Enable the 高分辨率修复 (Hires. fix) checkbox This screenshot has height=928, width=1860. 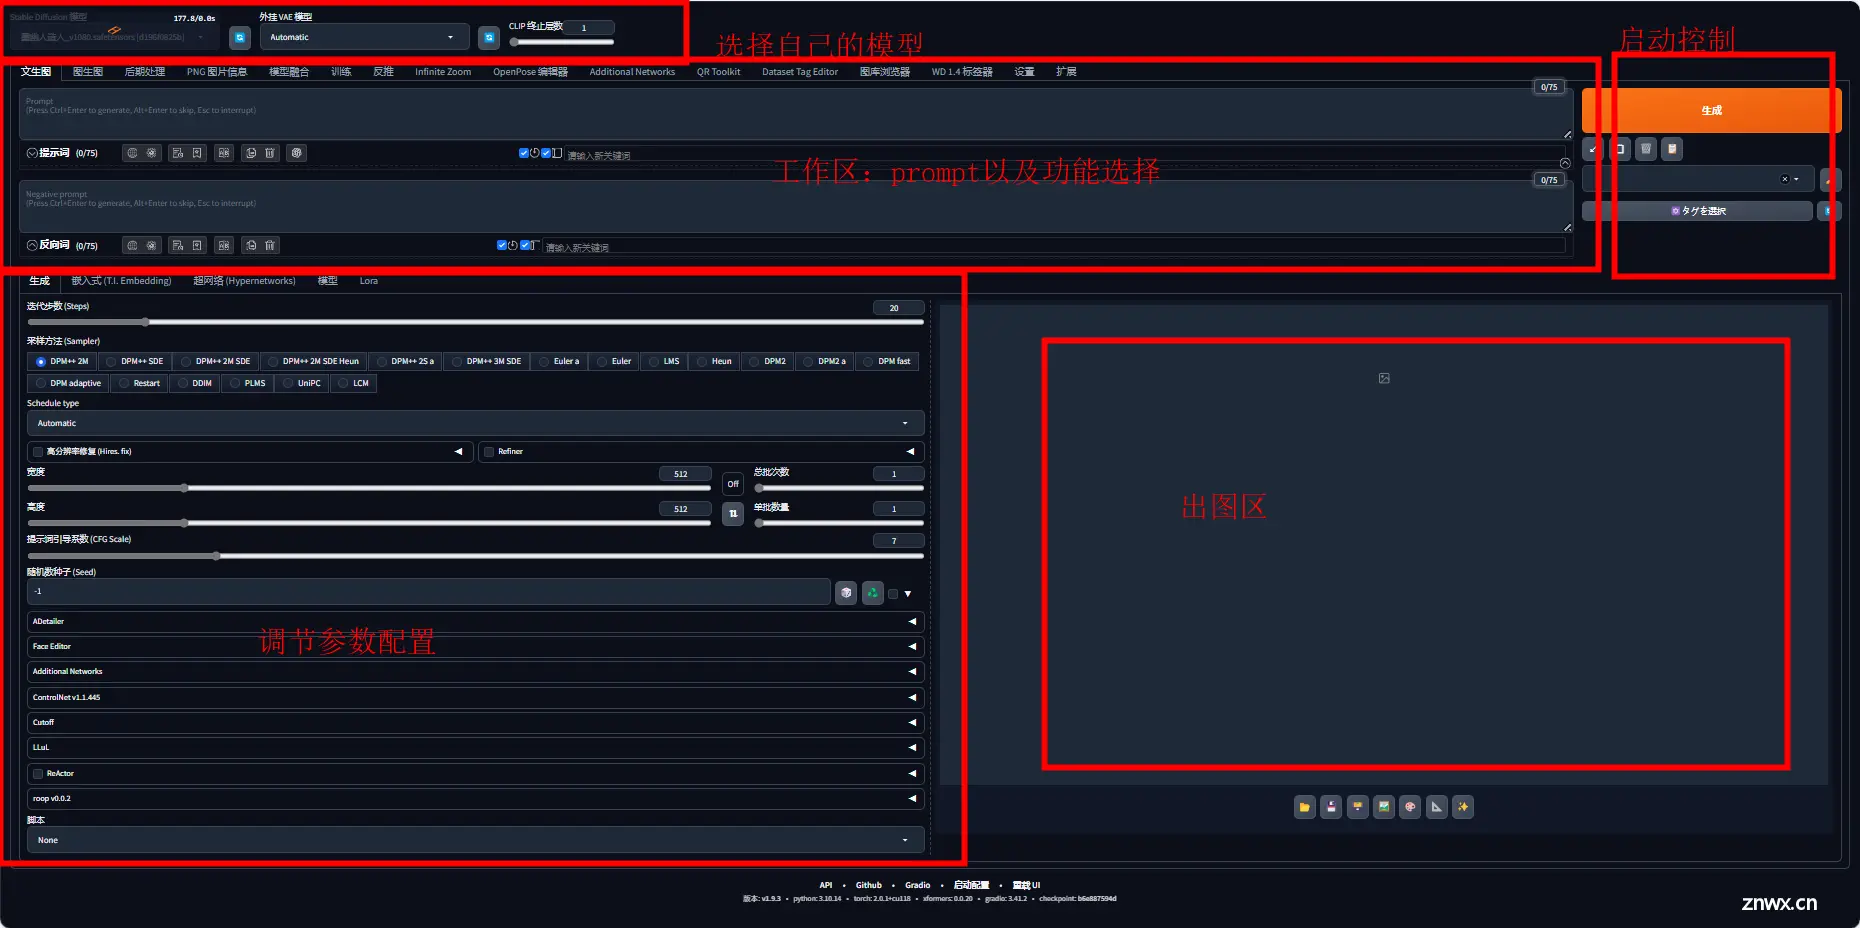(38, 452)
